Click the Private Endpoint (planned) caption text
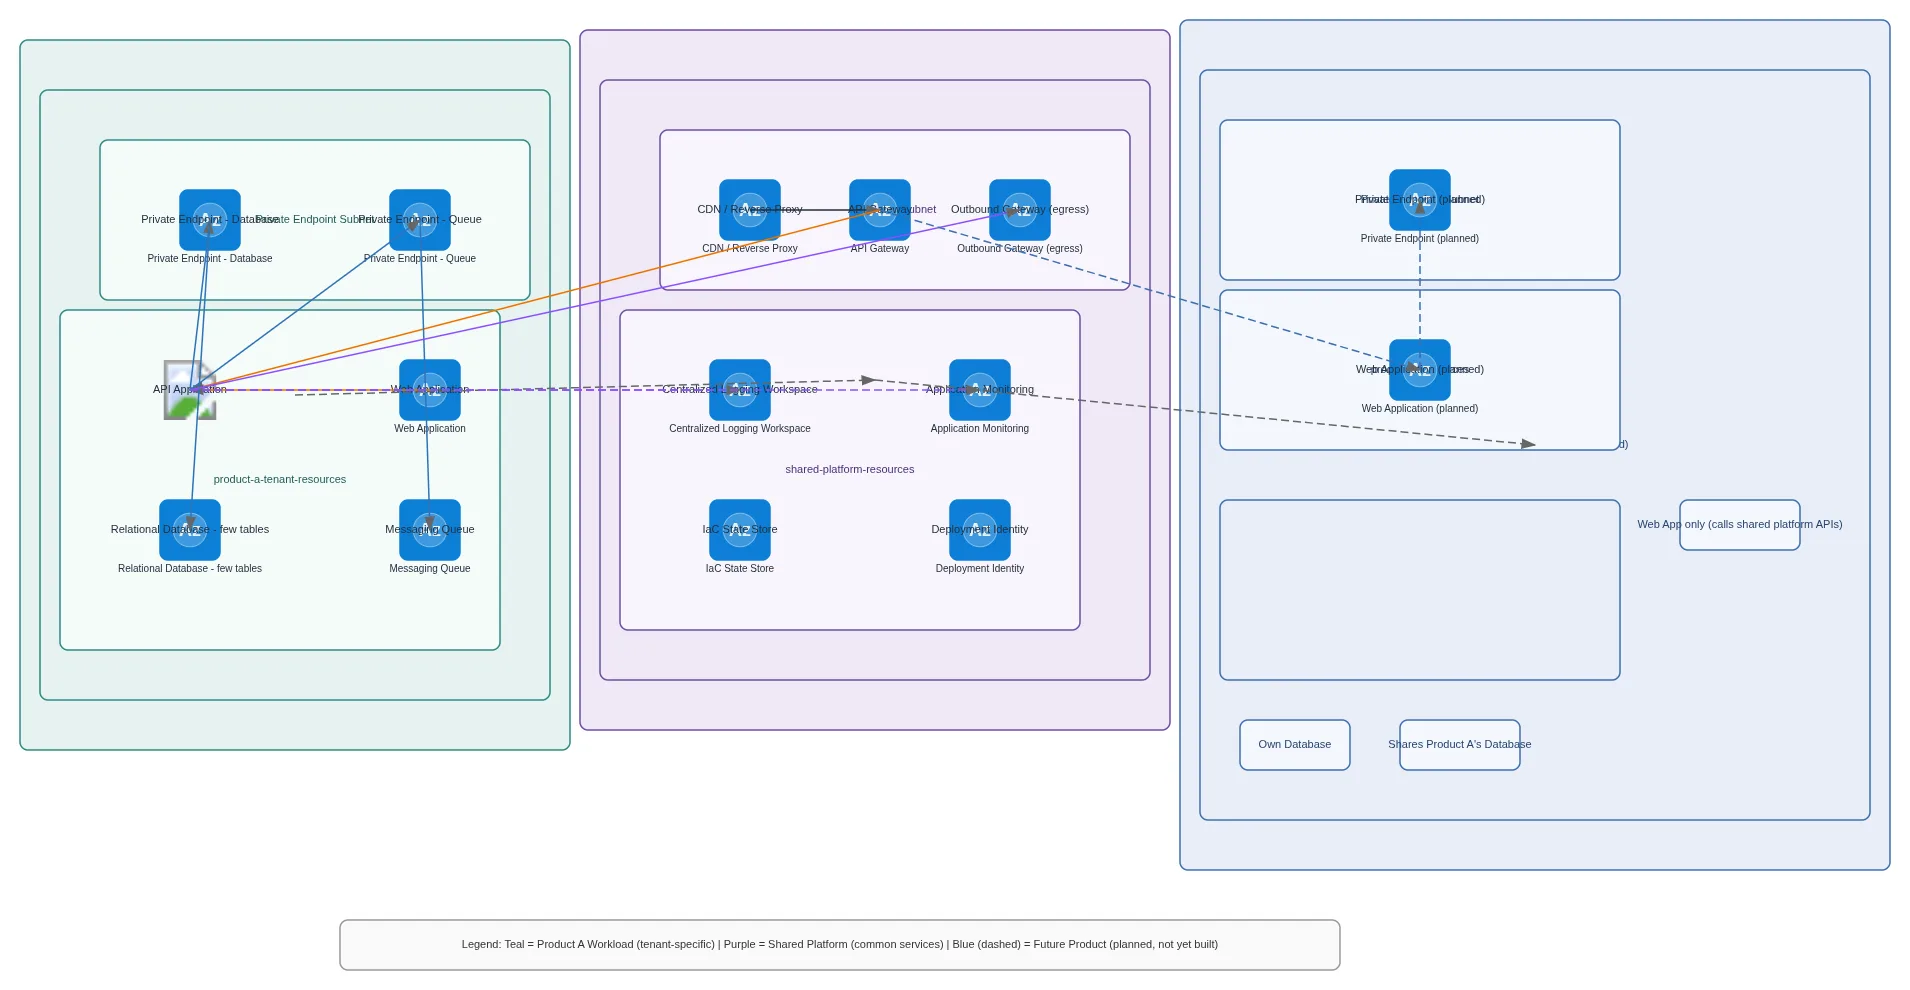 click(1420, 239)
